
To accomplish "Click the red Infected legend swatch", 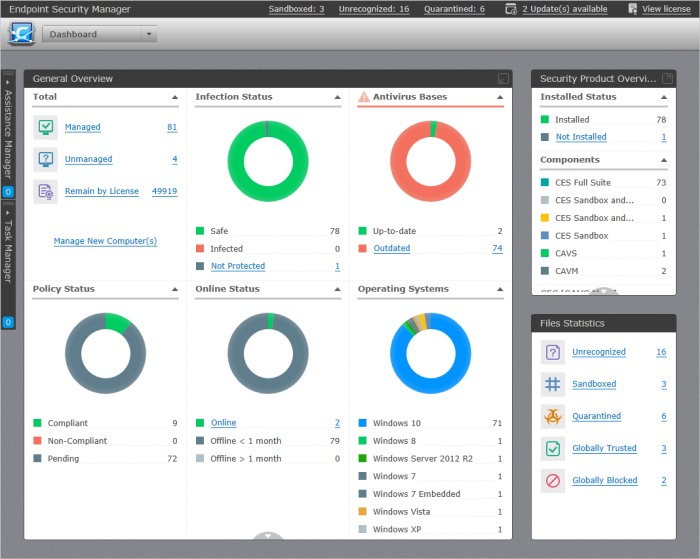I will pos(200,249).
